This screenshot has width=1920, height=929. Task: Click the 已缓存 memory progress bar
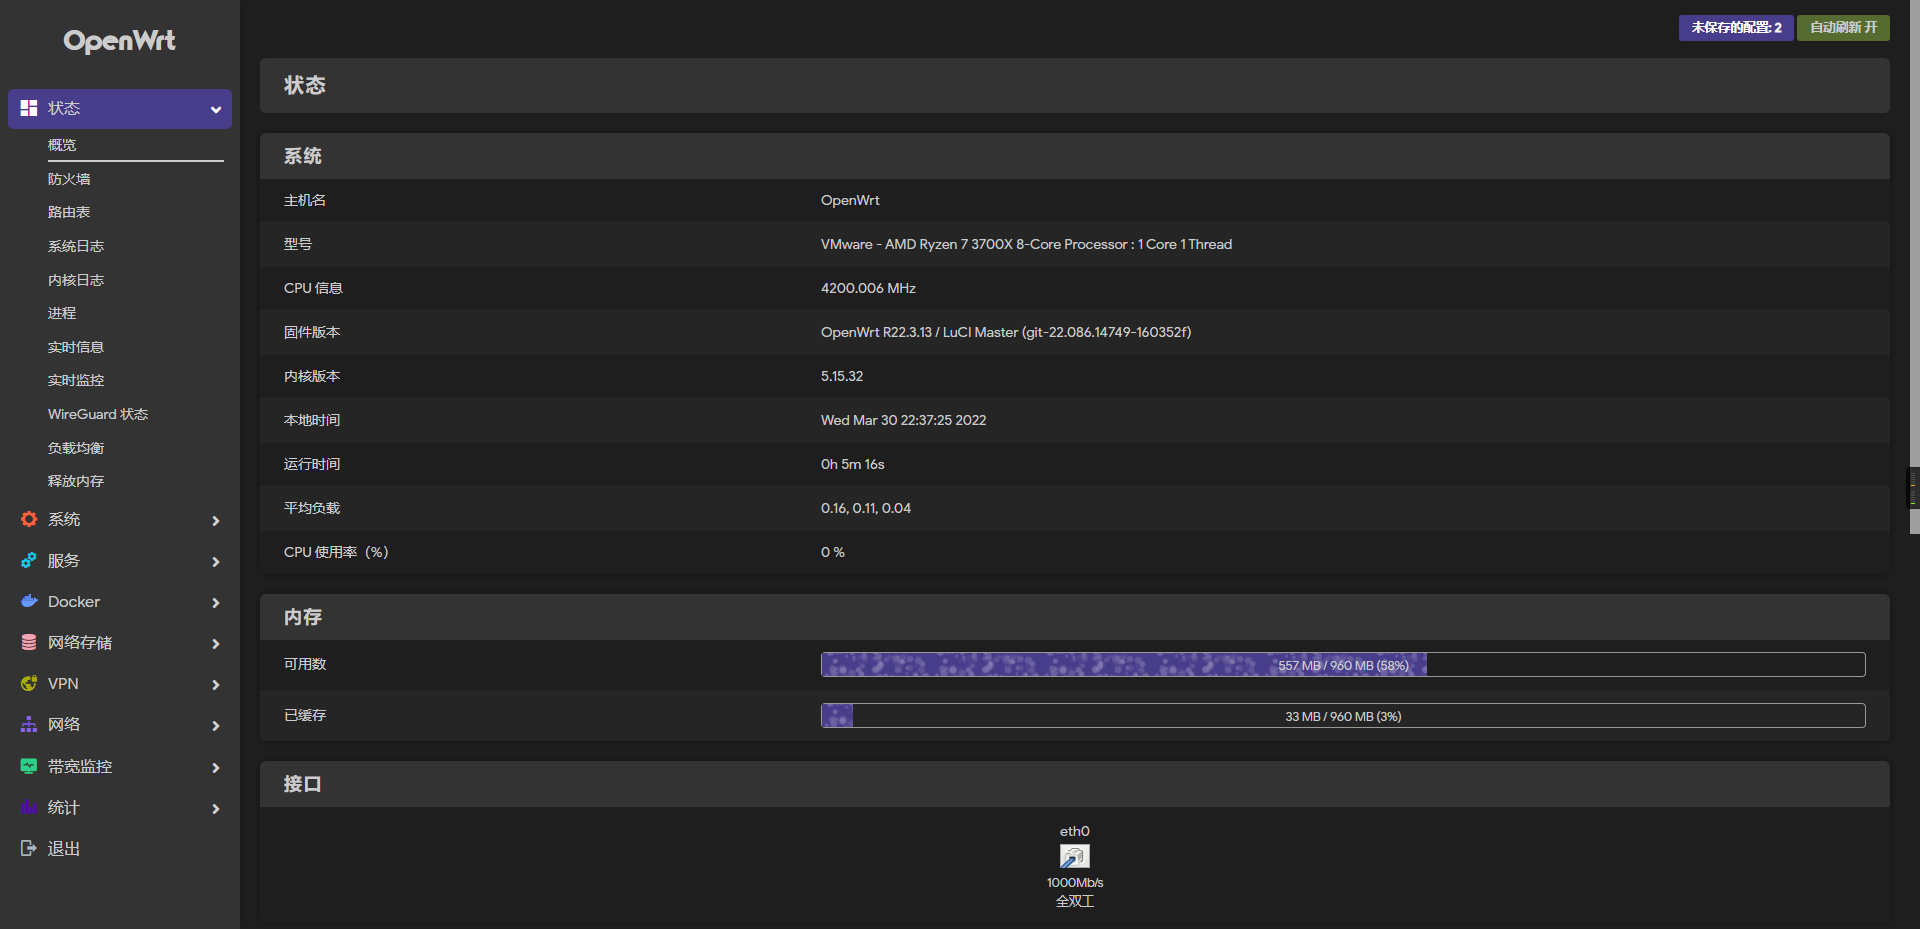[x=1343, y=716]
